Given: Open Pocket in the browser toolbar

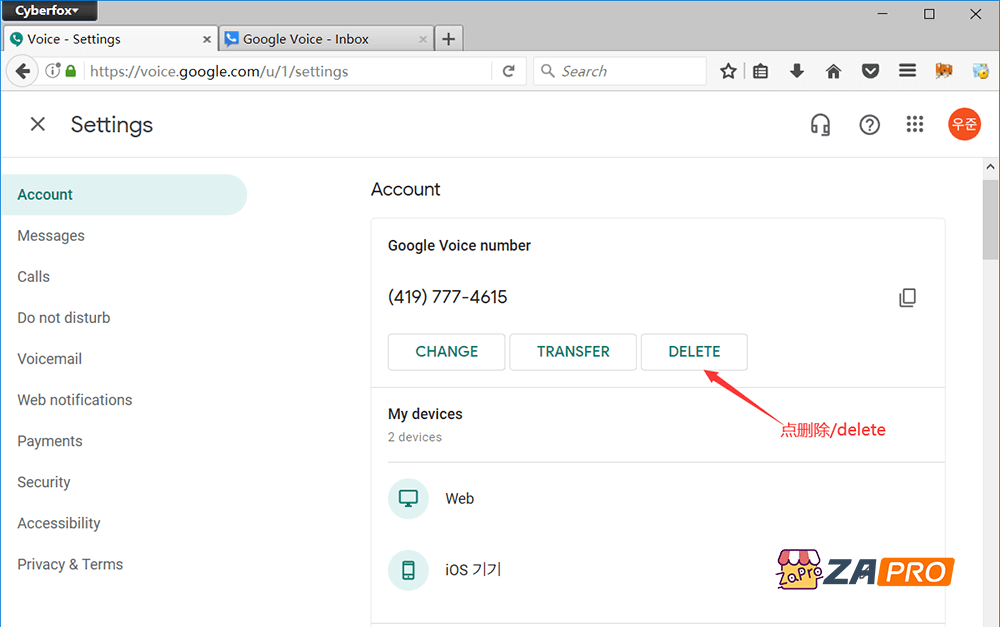Looking at the screenshot, I should (x=870, y=71).
